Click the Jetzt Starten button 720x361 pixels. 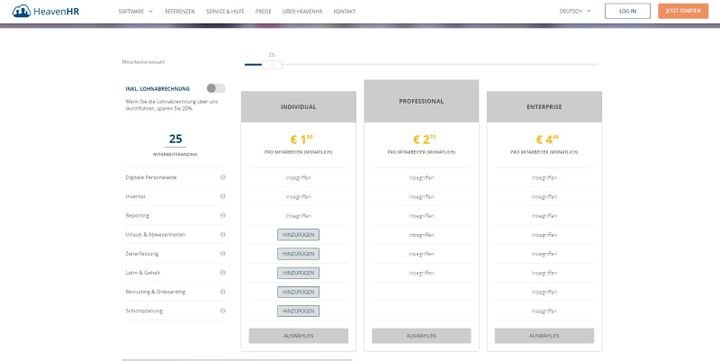point(683,11)
